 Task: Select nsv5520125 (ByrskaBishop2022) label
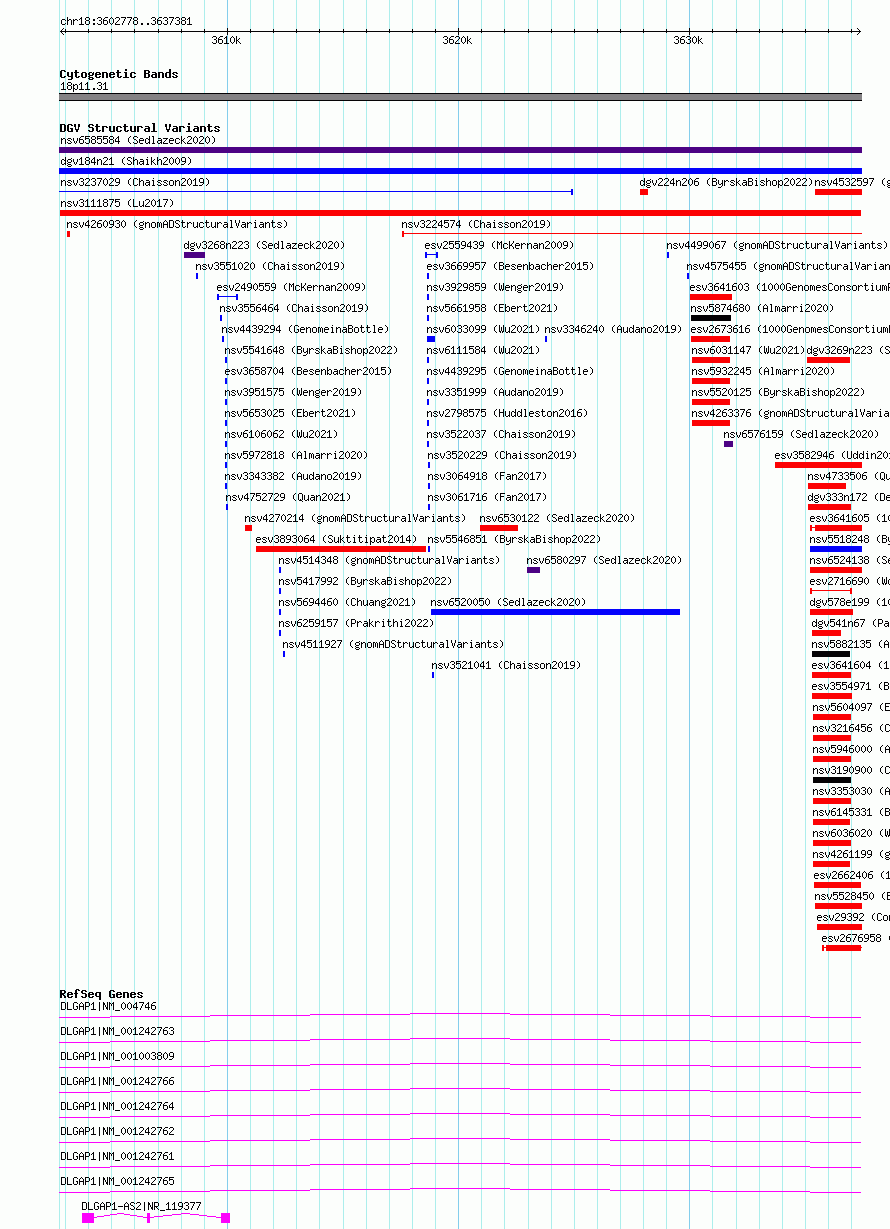[778, 392]
